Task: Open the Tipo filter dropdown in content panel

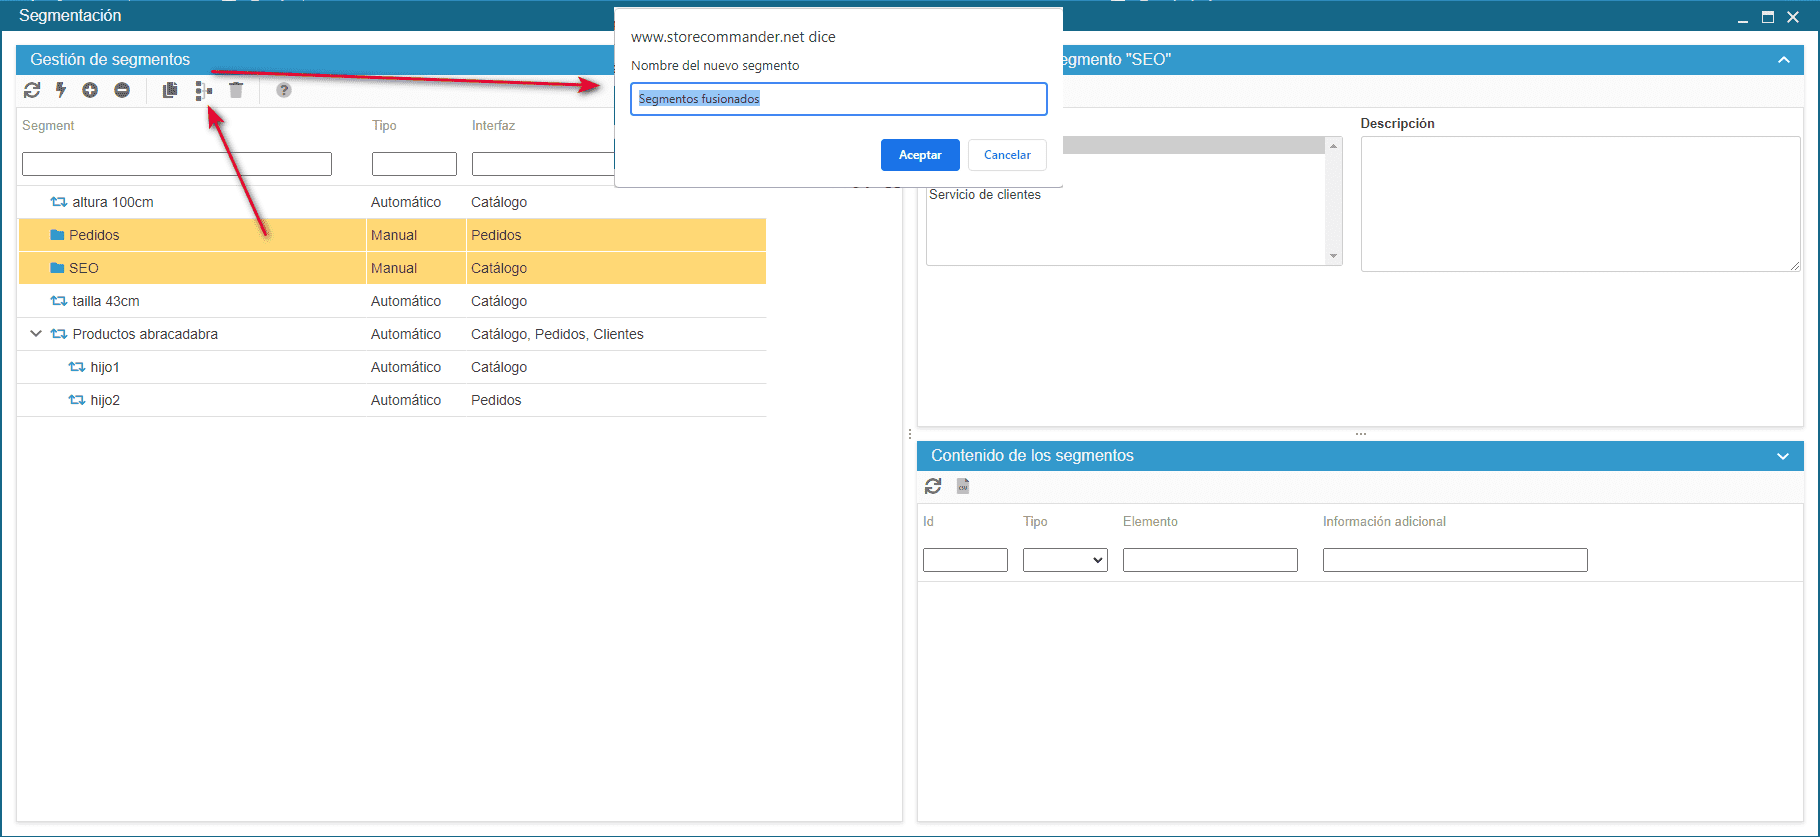Action: point(1065,560)
